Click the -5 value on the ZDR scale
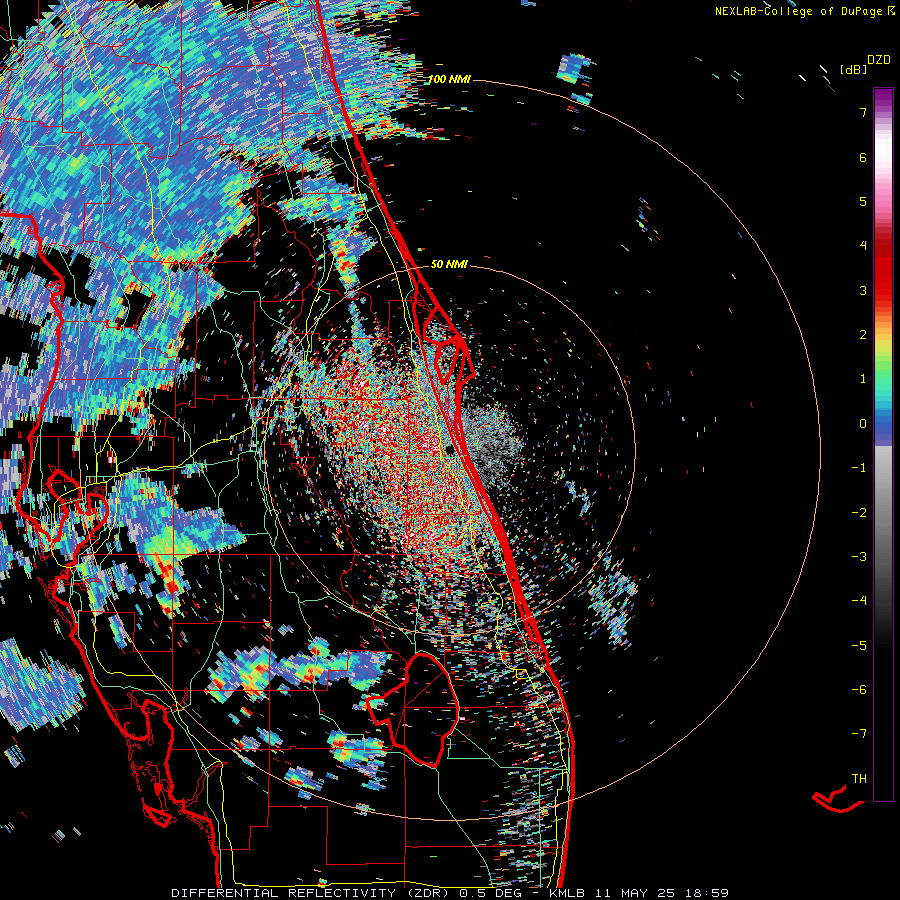The height and width of the screenshot is (900, 900). point(859,645)
